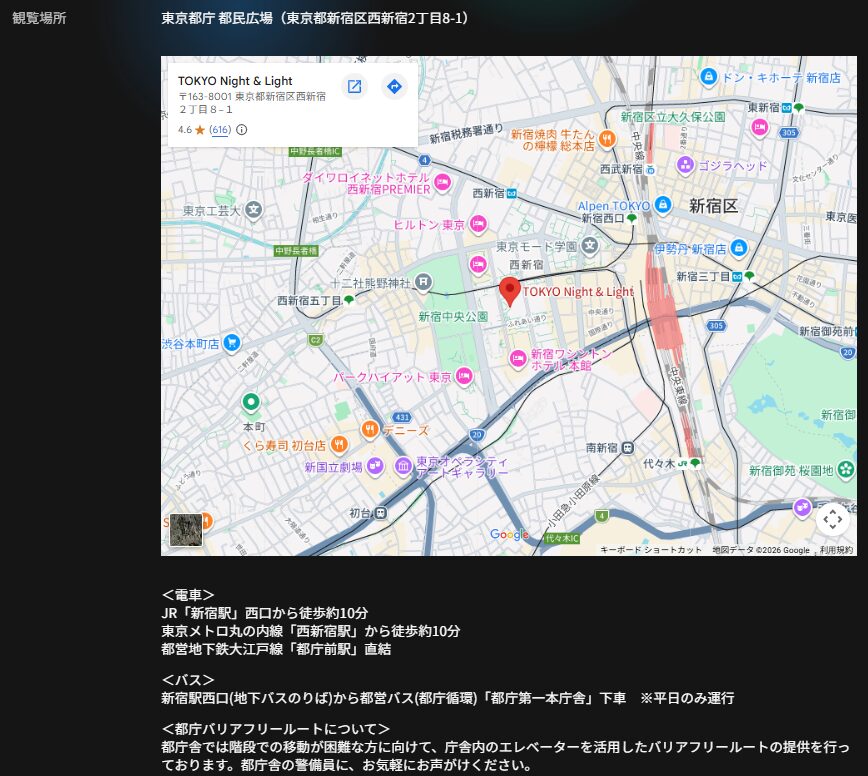Open the larger map view icon
Image resolution: width=868 pixels, height=776 pixels.
coord(354,87)
